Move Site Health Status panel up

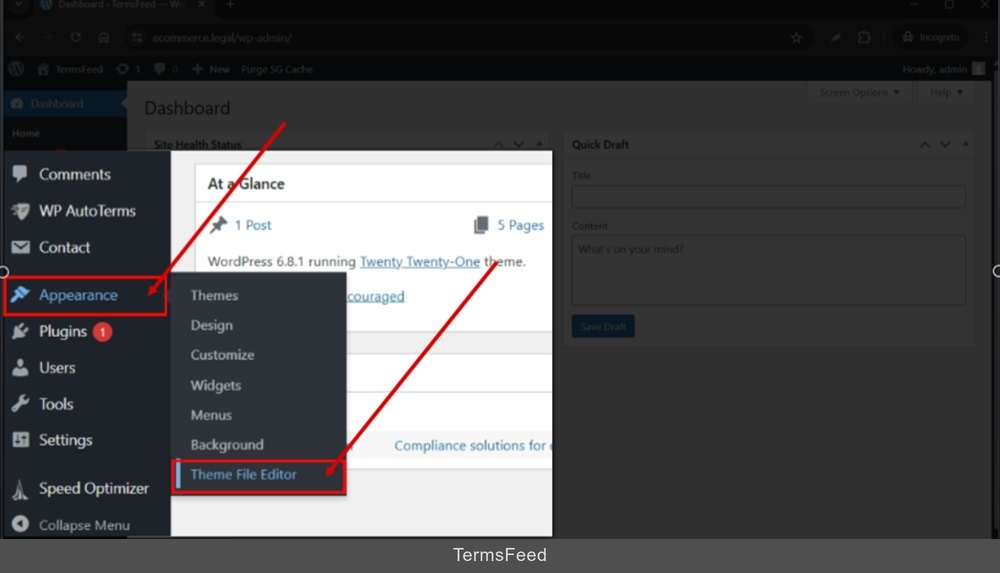coord(499,145)
